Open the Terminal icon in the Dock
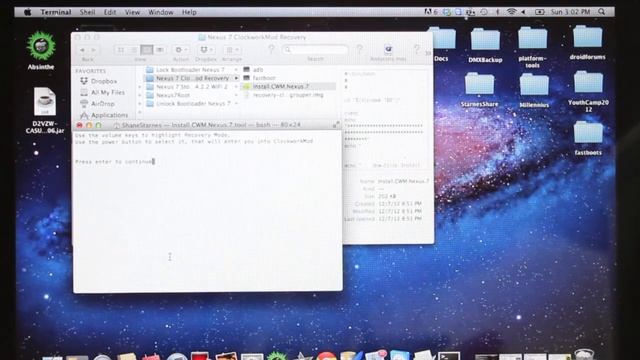The width and height of the screenshot is (640, 360). coord(449,356)
